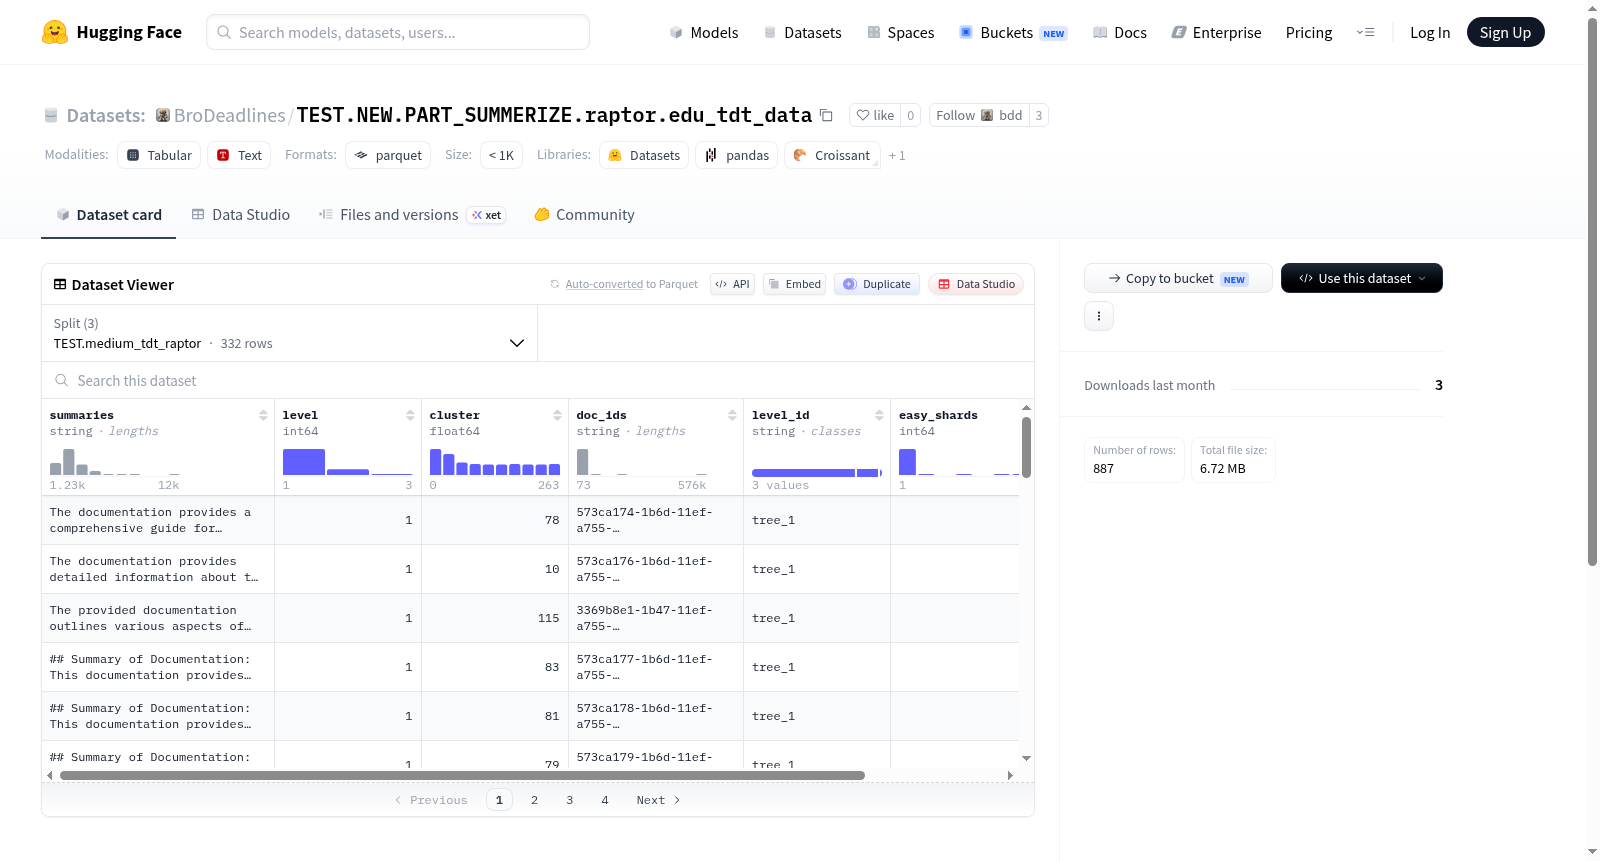Switch to the Data Studio tab
Viewport: 1600px width, 861px height.
point(240,214)
